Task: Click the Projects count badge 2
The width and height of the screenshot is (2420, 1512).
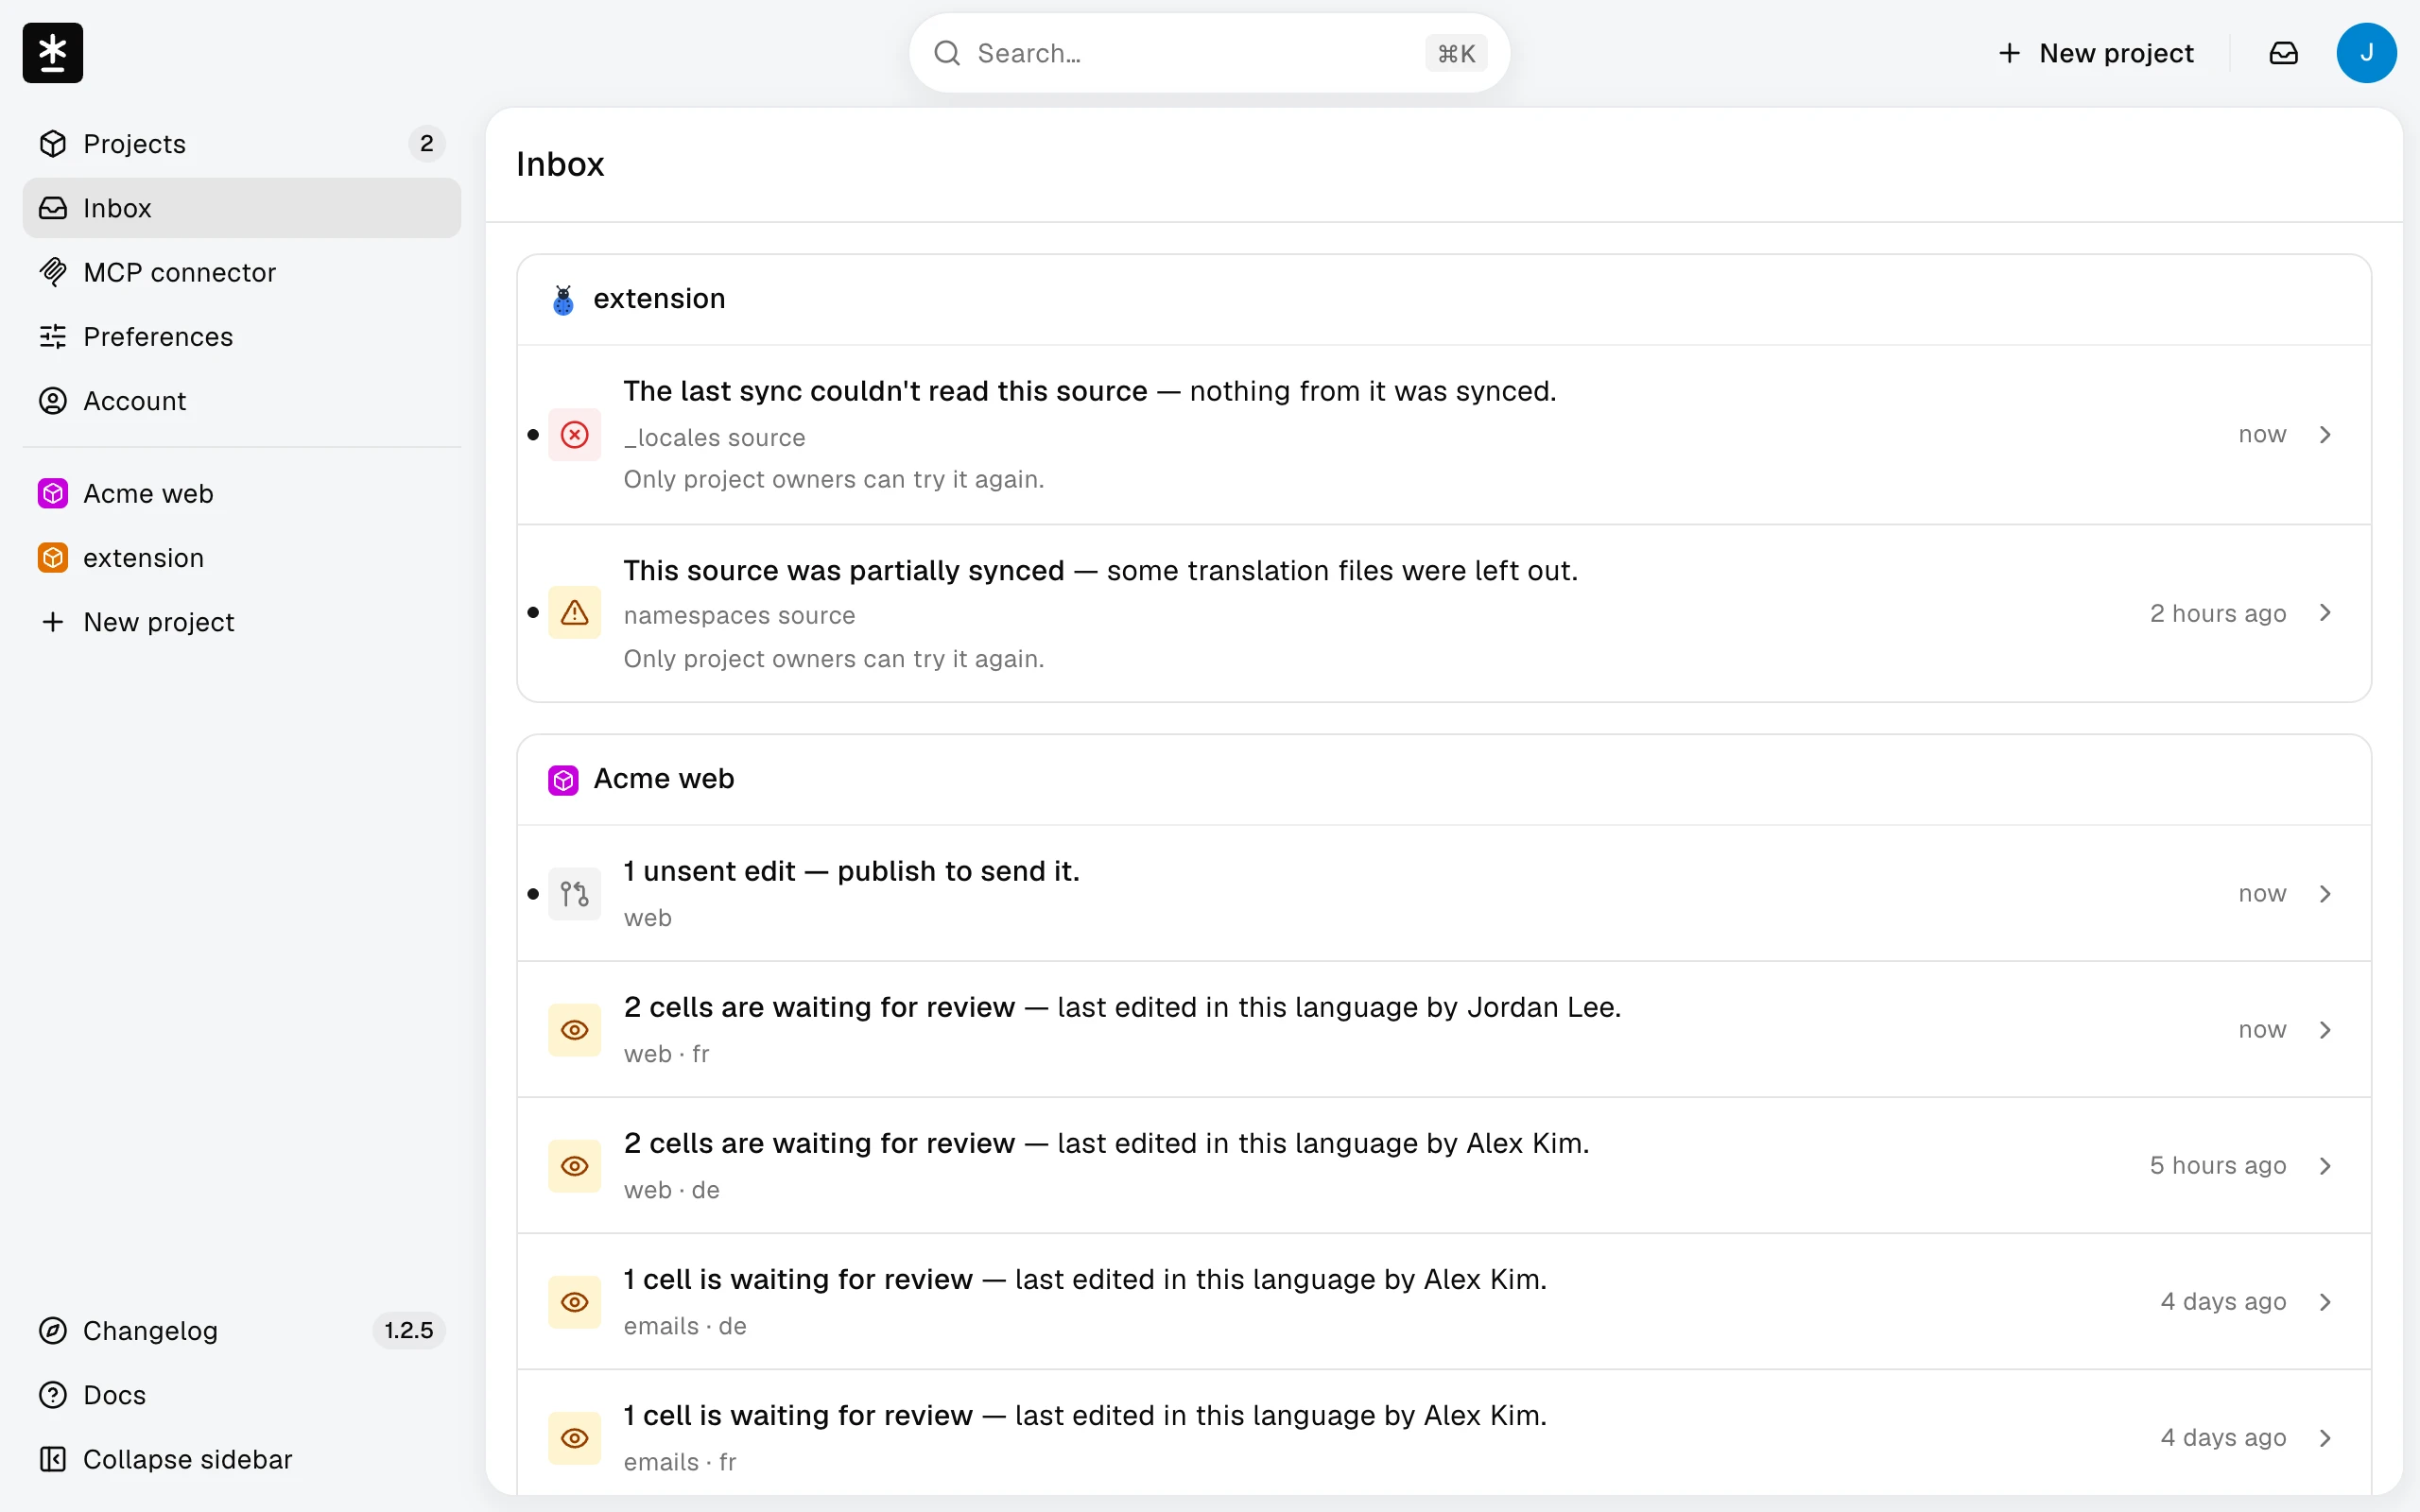Action: [x=427, y=144]
